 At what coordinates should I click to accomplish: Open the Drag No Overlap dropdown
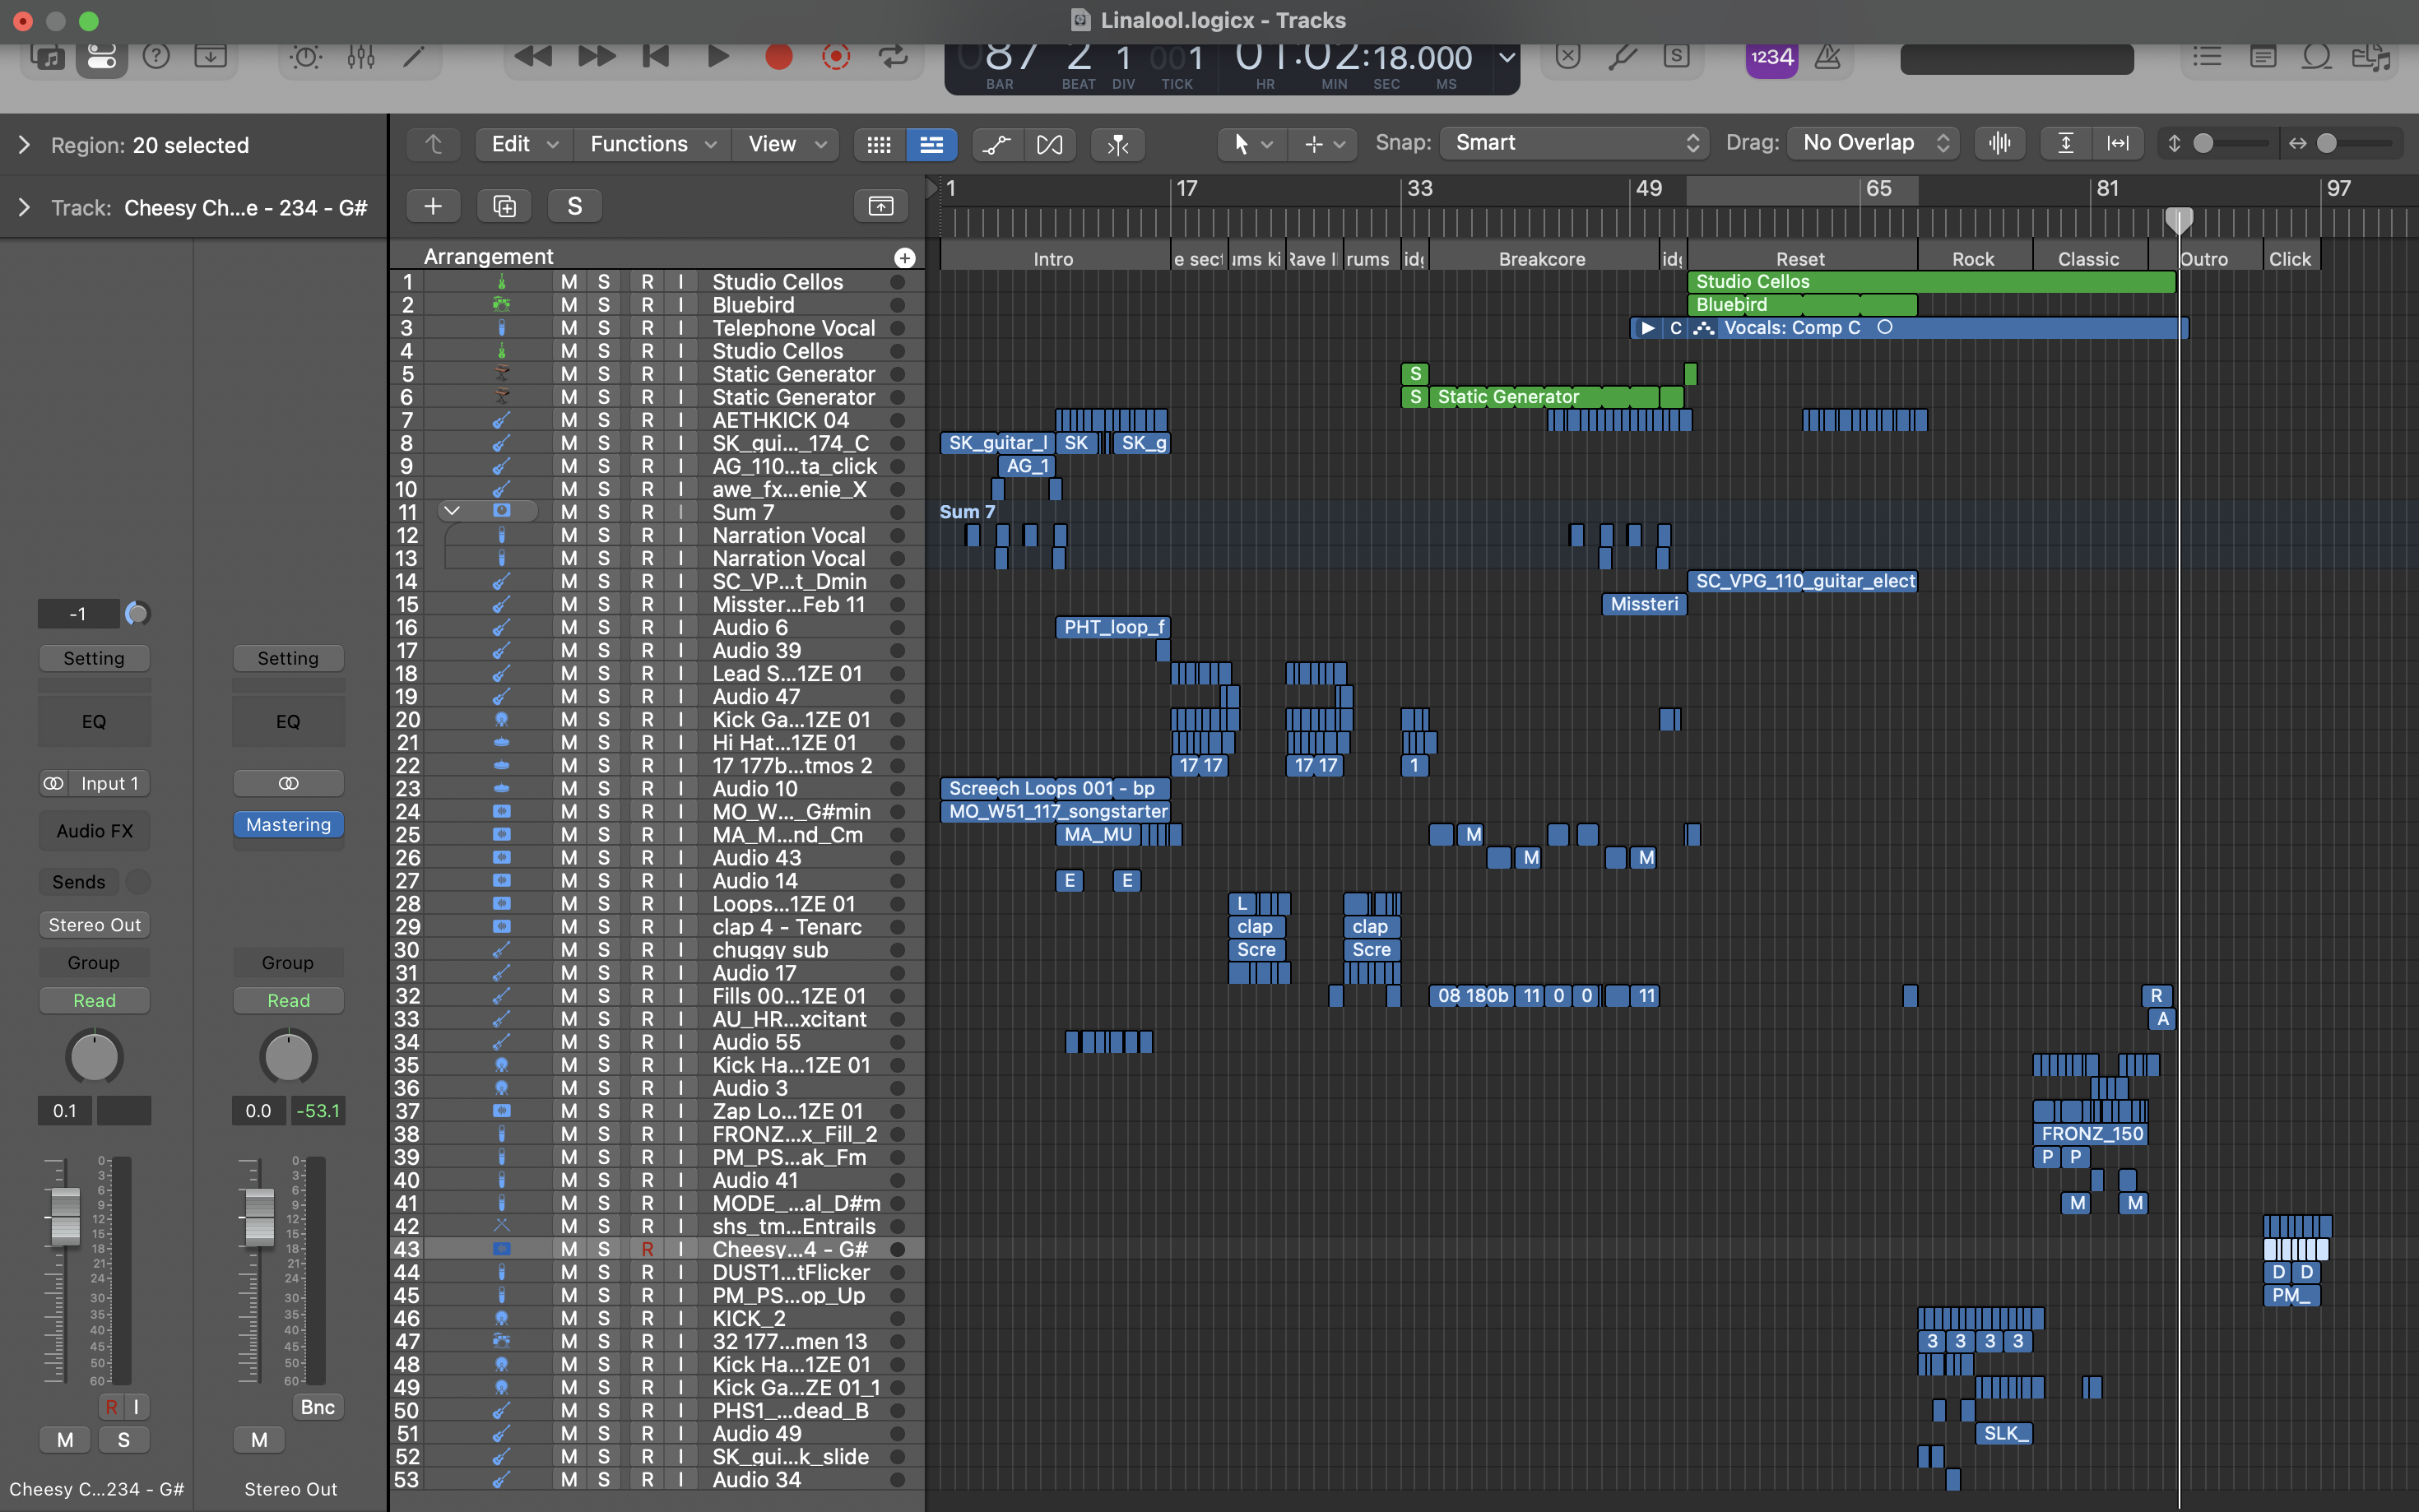click(1874, 143)
